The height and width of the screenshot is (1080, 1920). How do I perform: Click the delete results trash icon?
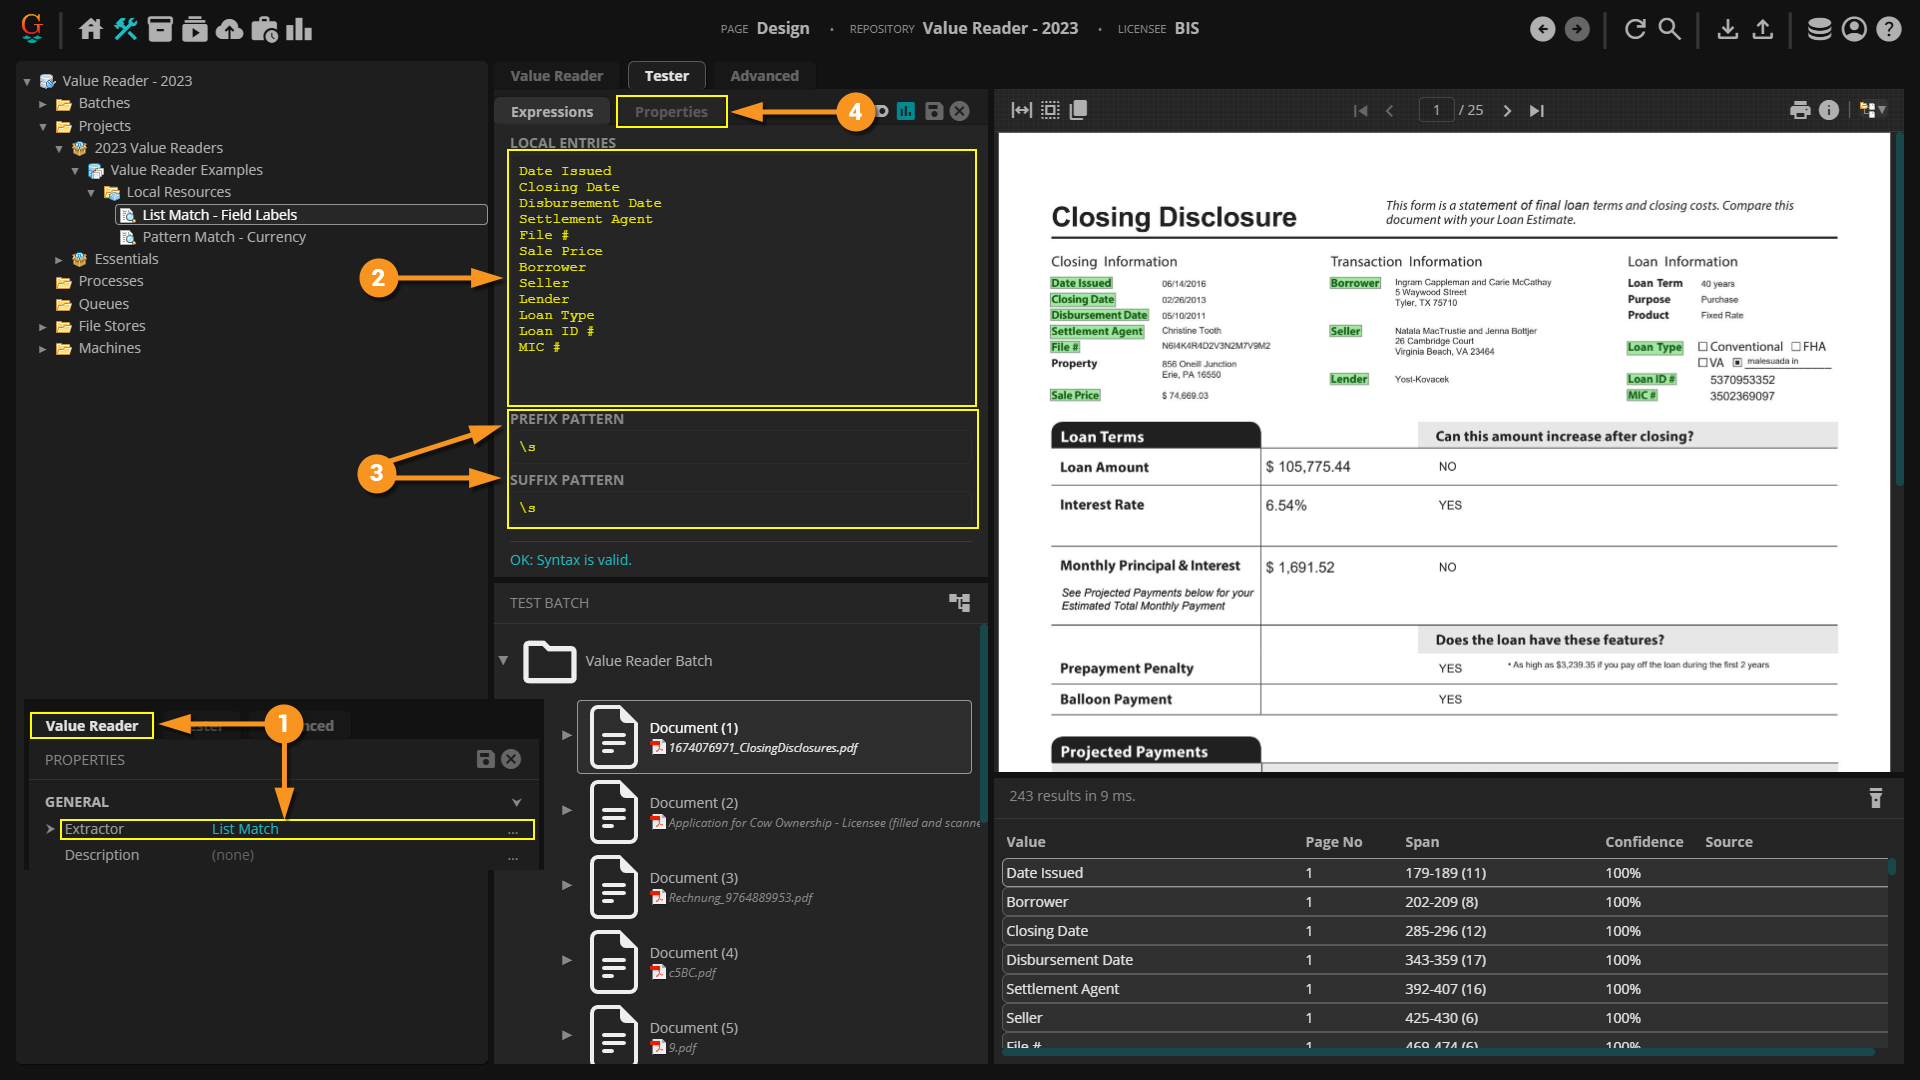pos(1875,798)
